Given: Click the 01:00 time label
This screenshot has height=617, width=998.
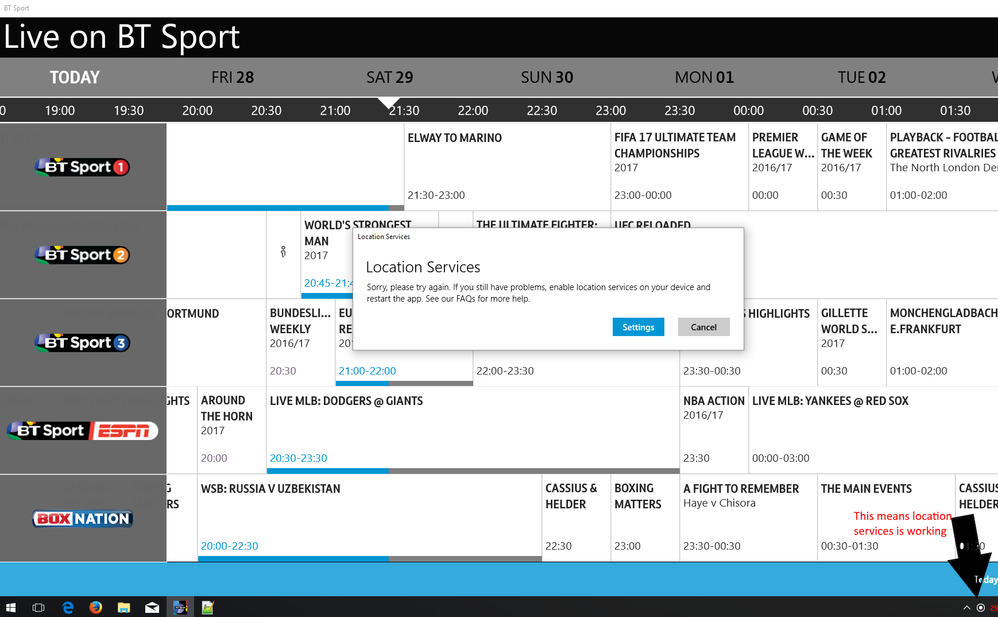Looking at the screenshot, I should click(x=886, y=110).
